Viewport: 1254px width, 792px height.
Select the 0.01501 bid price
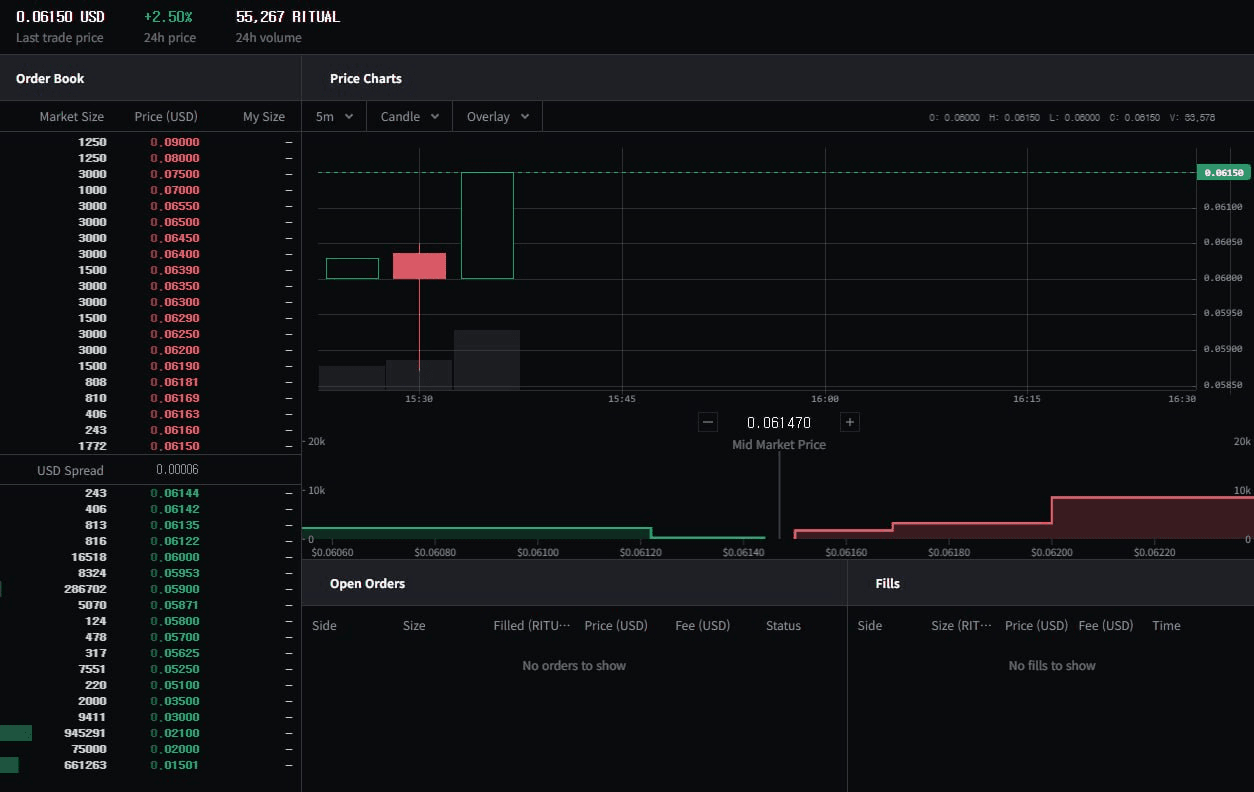(x=175, y=765)
